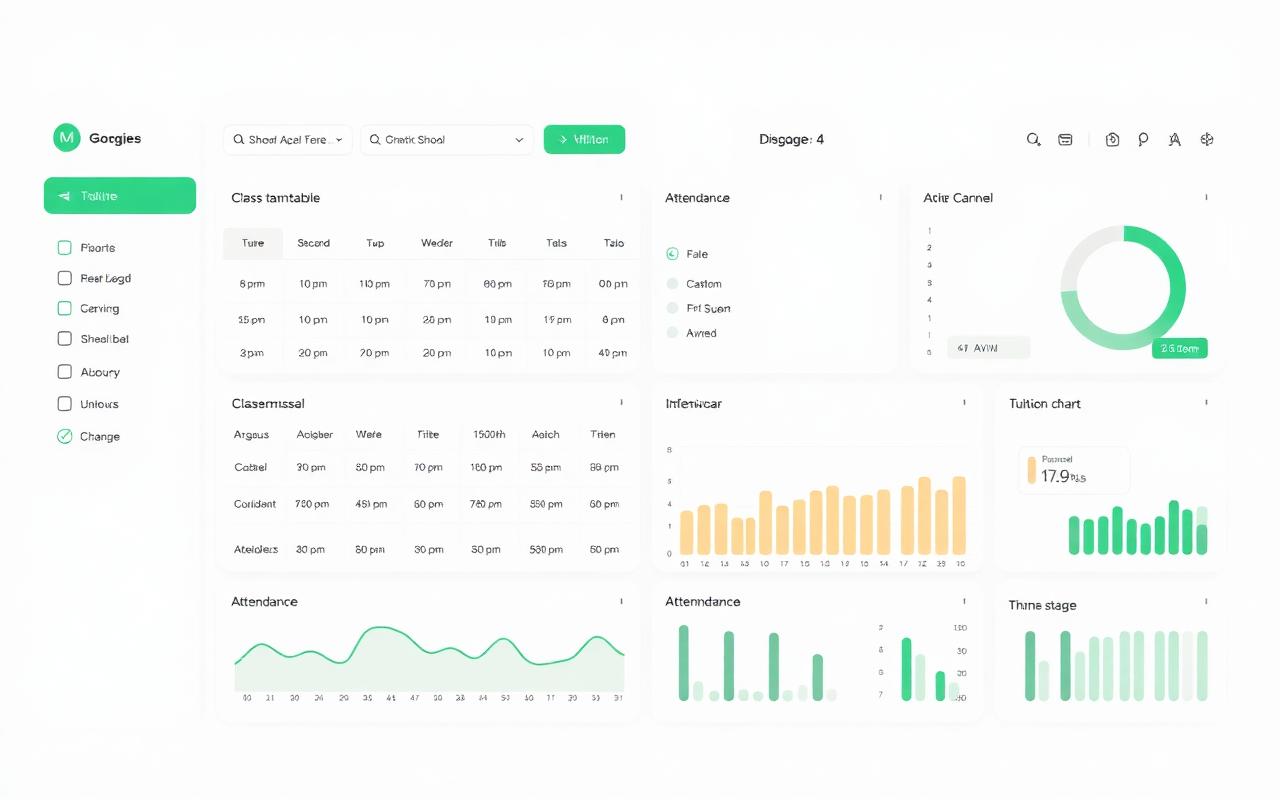Click the Ateiders row label
1280x800 pixels.
click(x=256, y=549)
